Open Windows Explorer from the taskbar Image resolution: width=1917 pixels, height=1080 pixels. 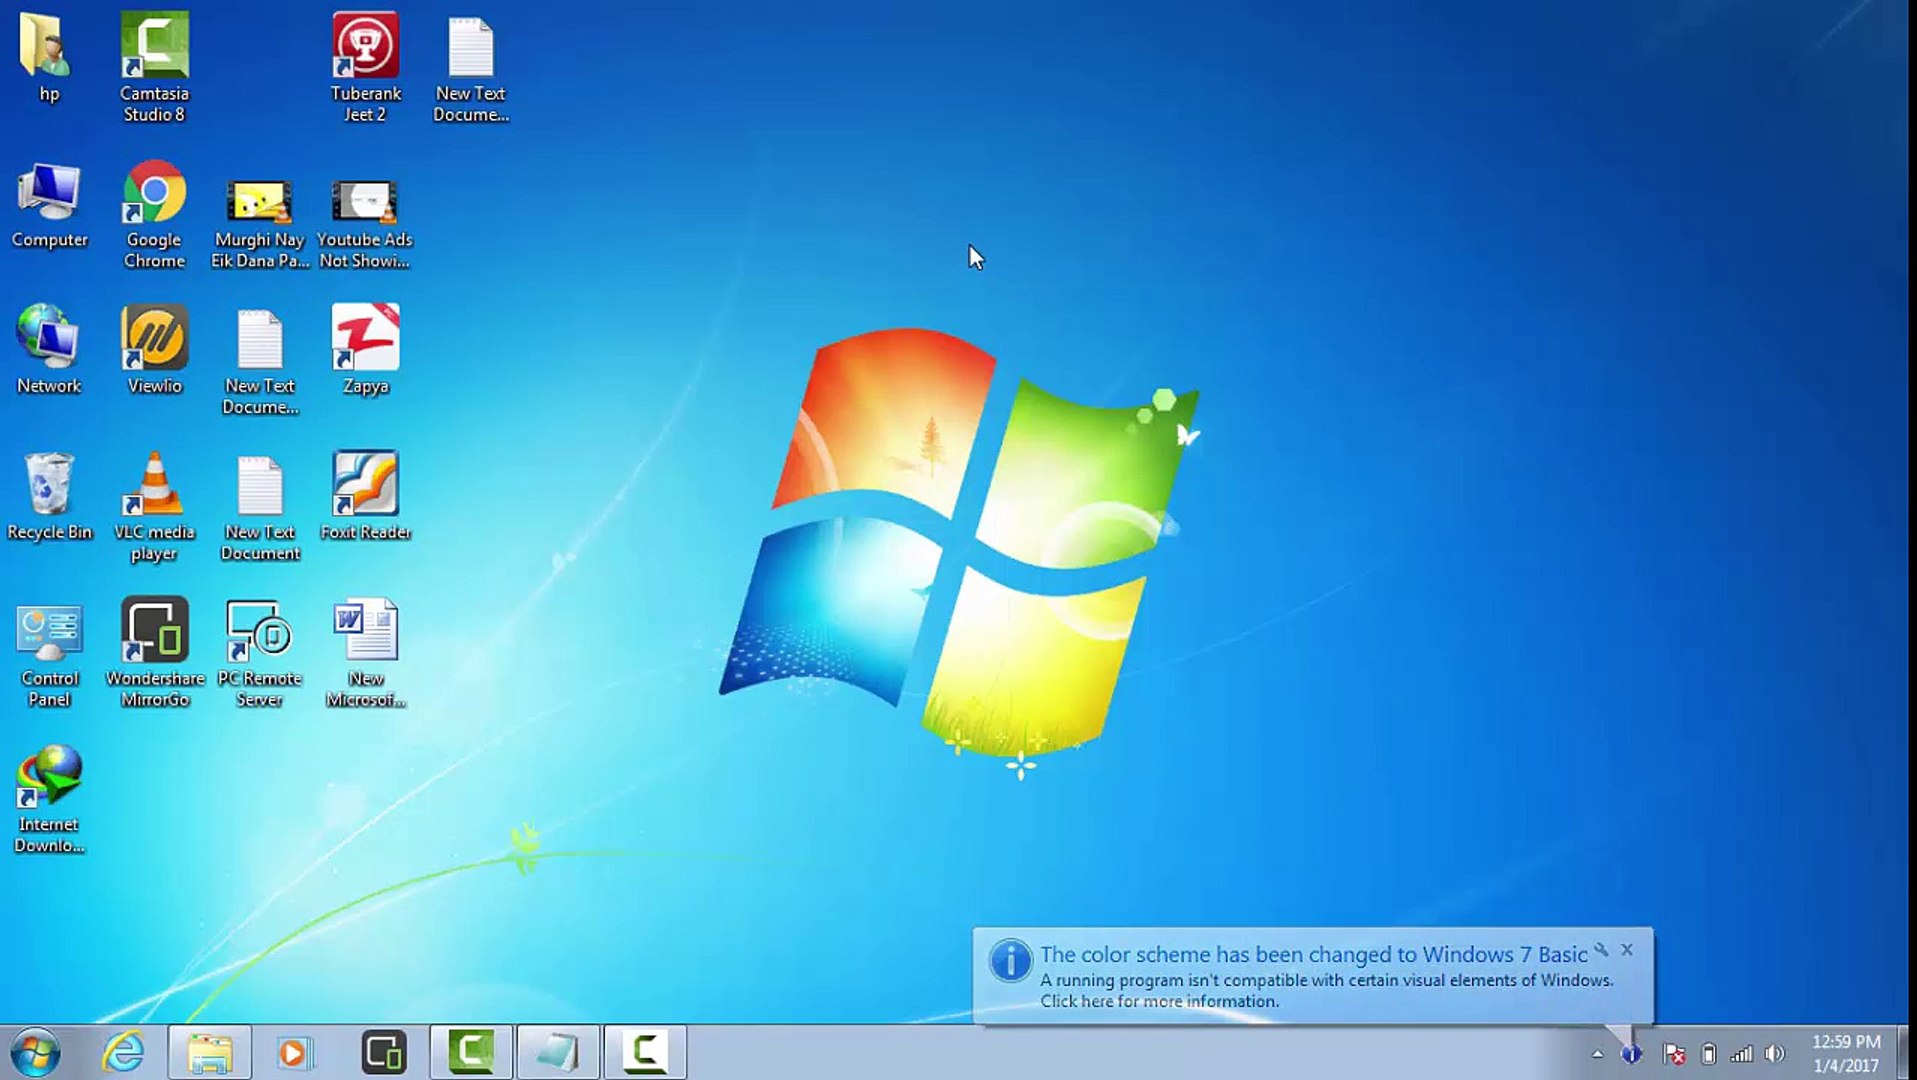(x=209, y=1053)
